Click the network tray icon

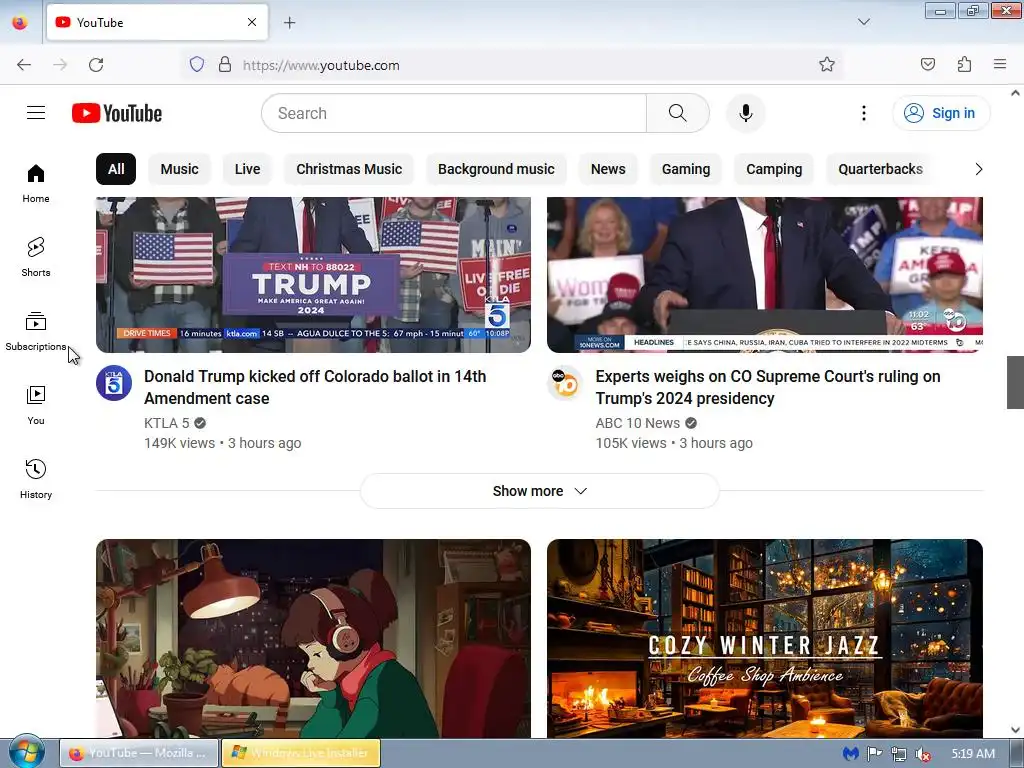coord(899,754)
